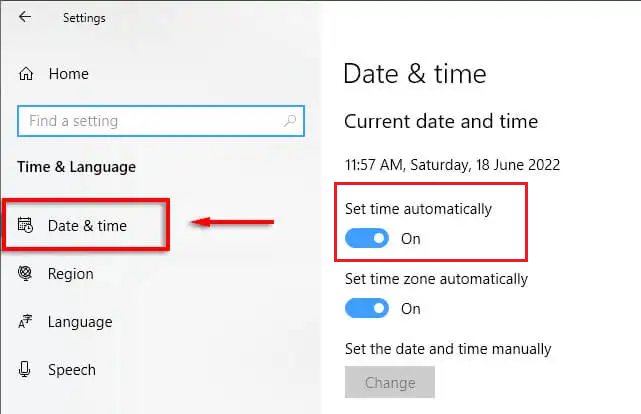Image resolution: width=641 pixels, height=414 pixels.
Task: Click the greyed Change button
Action: click(390, 382)
